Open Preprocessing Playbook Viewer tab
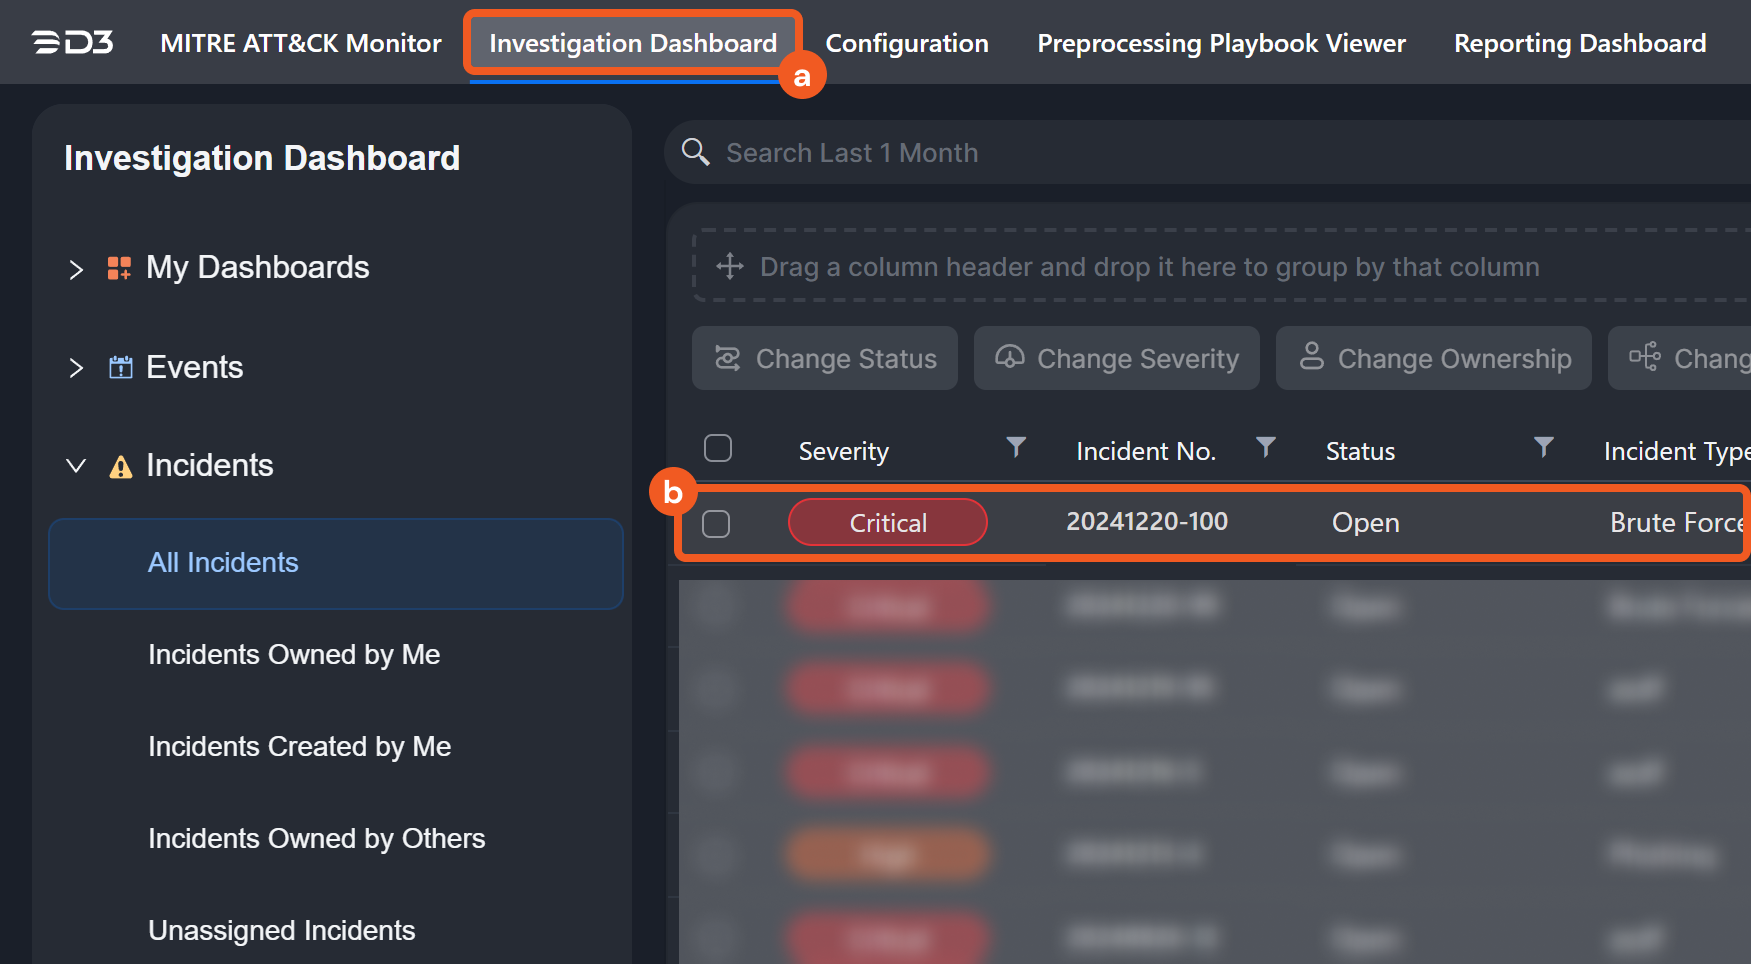The image size is (1751, 964). coord(1221,43)
